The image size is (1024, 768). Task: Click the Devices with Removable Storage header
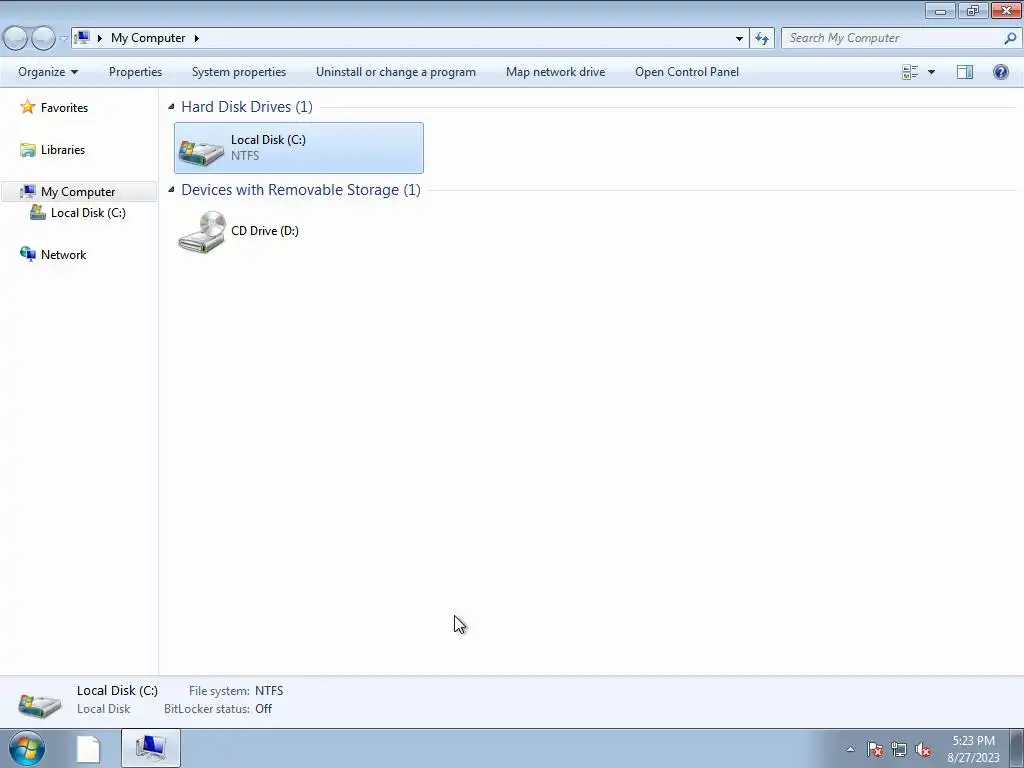click(x=301, y=189)
